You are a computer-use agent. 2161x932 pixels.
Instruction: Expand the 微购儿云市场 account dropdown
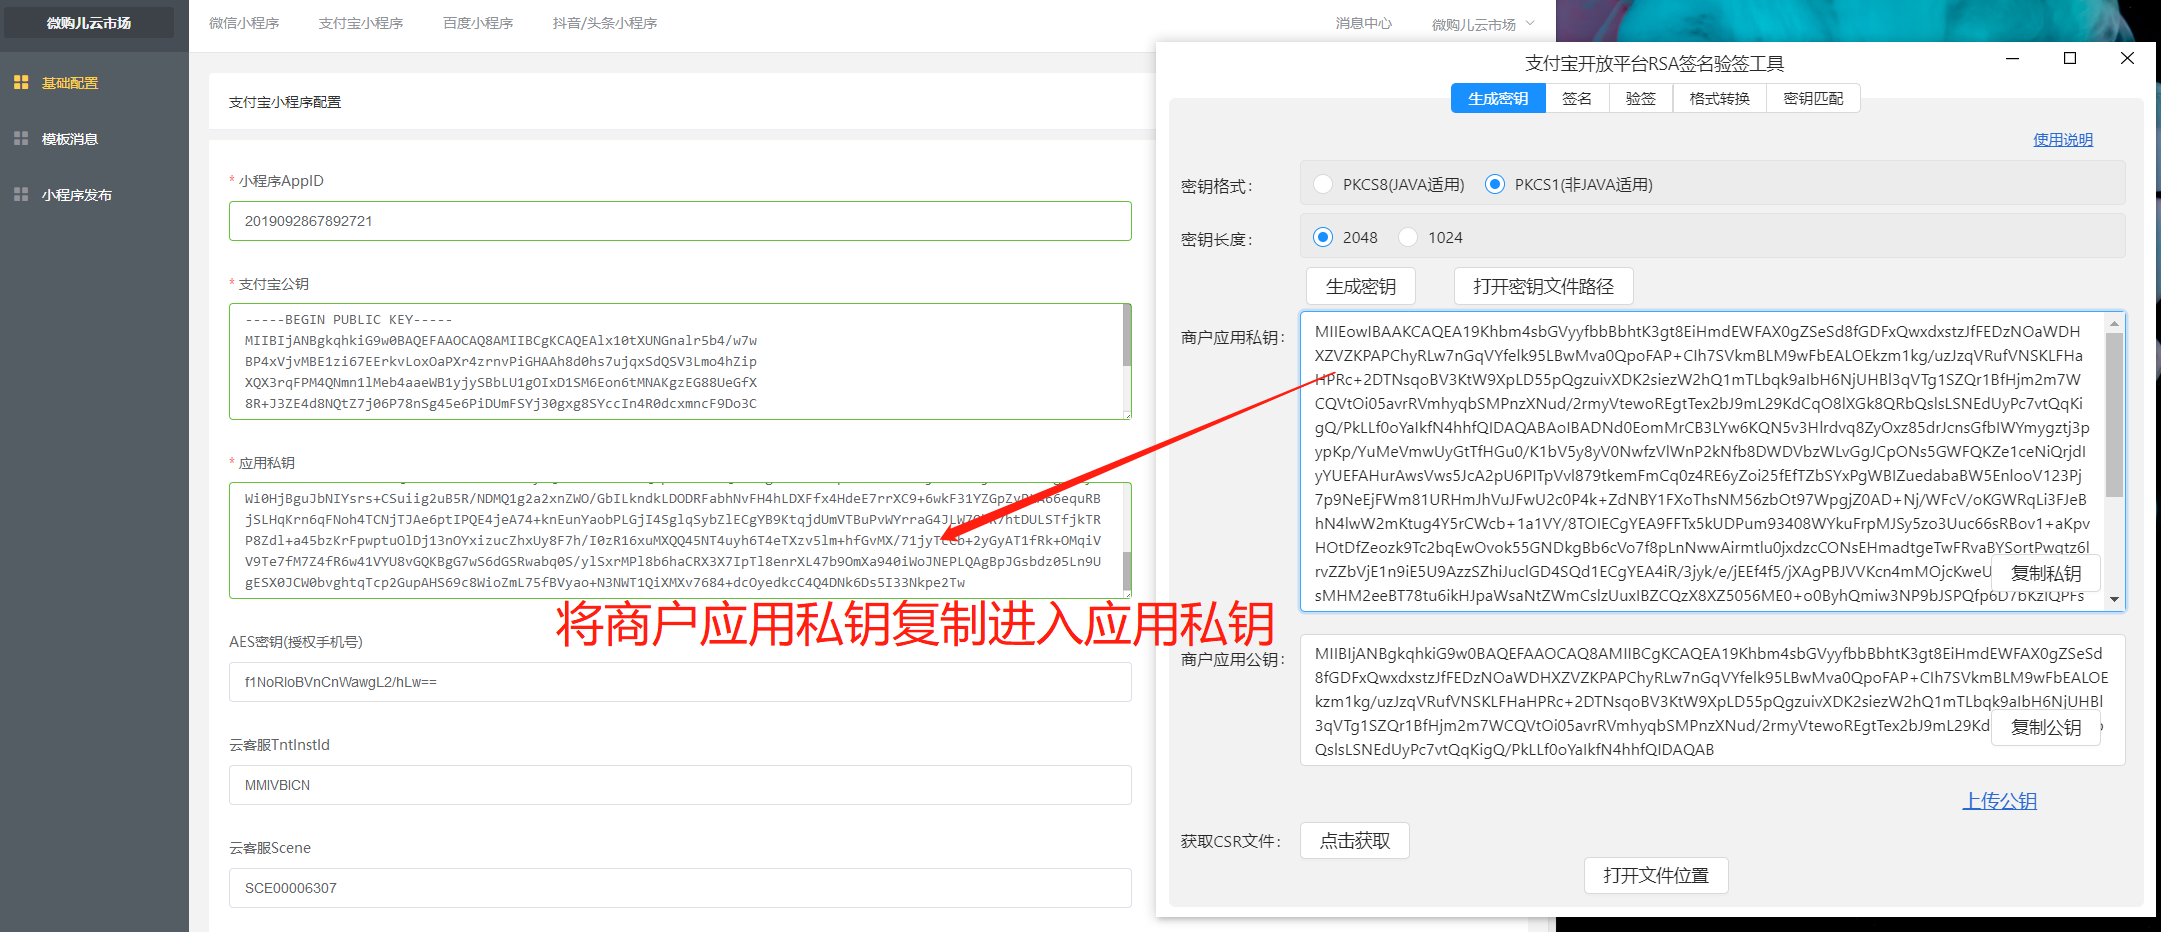[1482, 24]
